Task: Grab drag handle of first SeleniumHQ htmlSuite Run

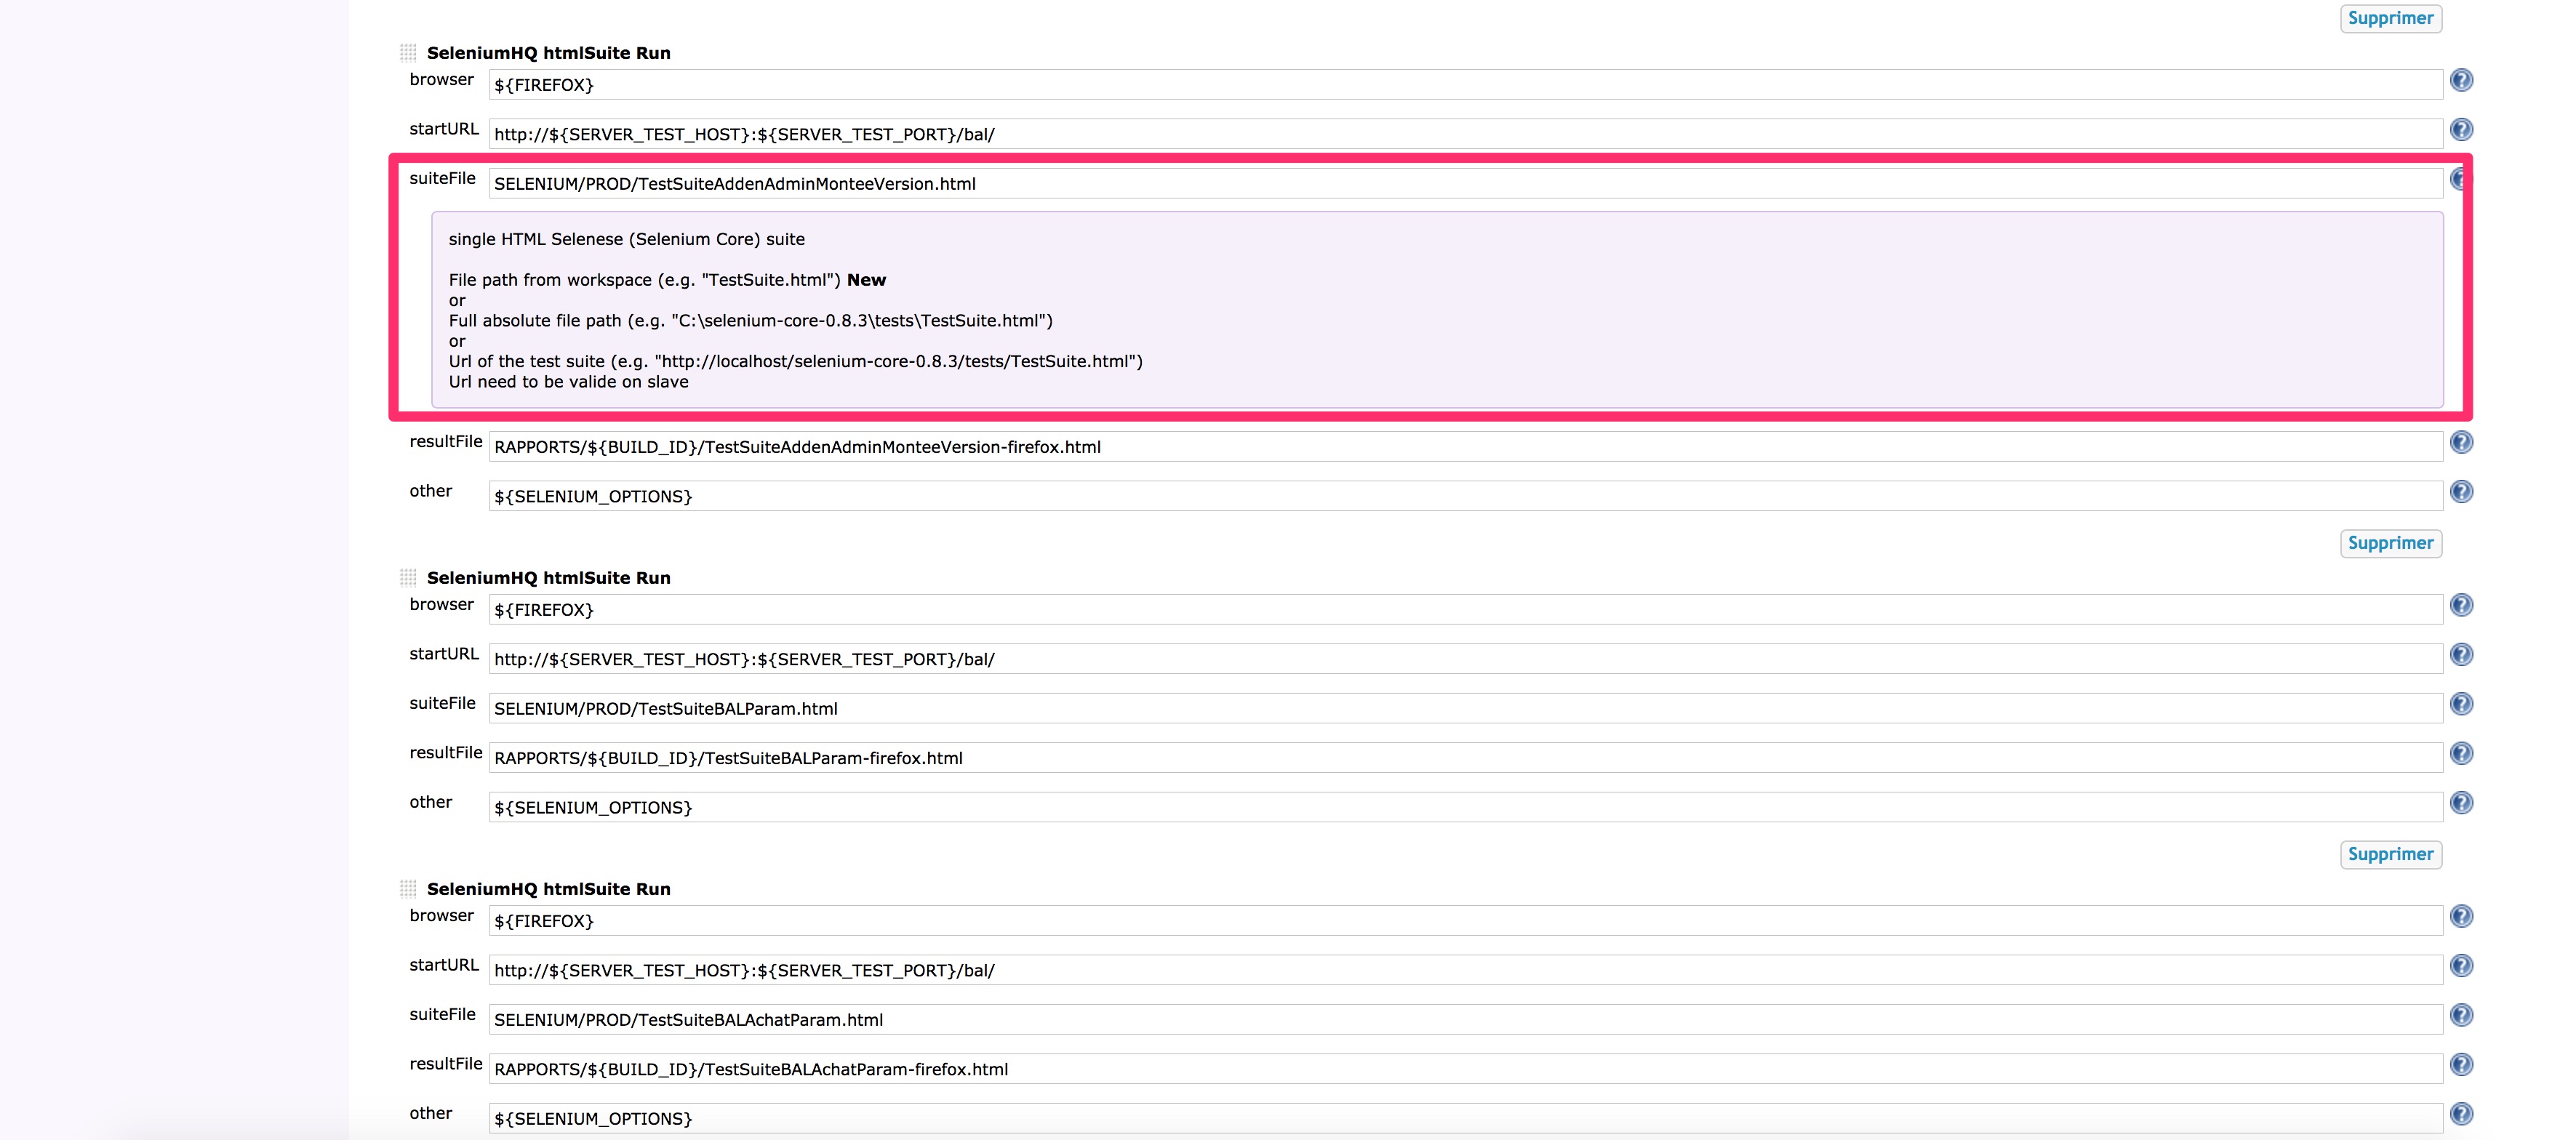Action: coord(408,53)
